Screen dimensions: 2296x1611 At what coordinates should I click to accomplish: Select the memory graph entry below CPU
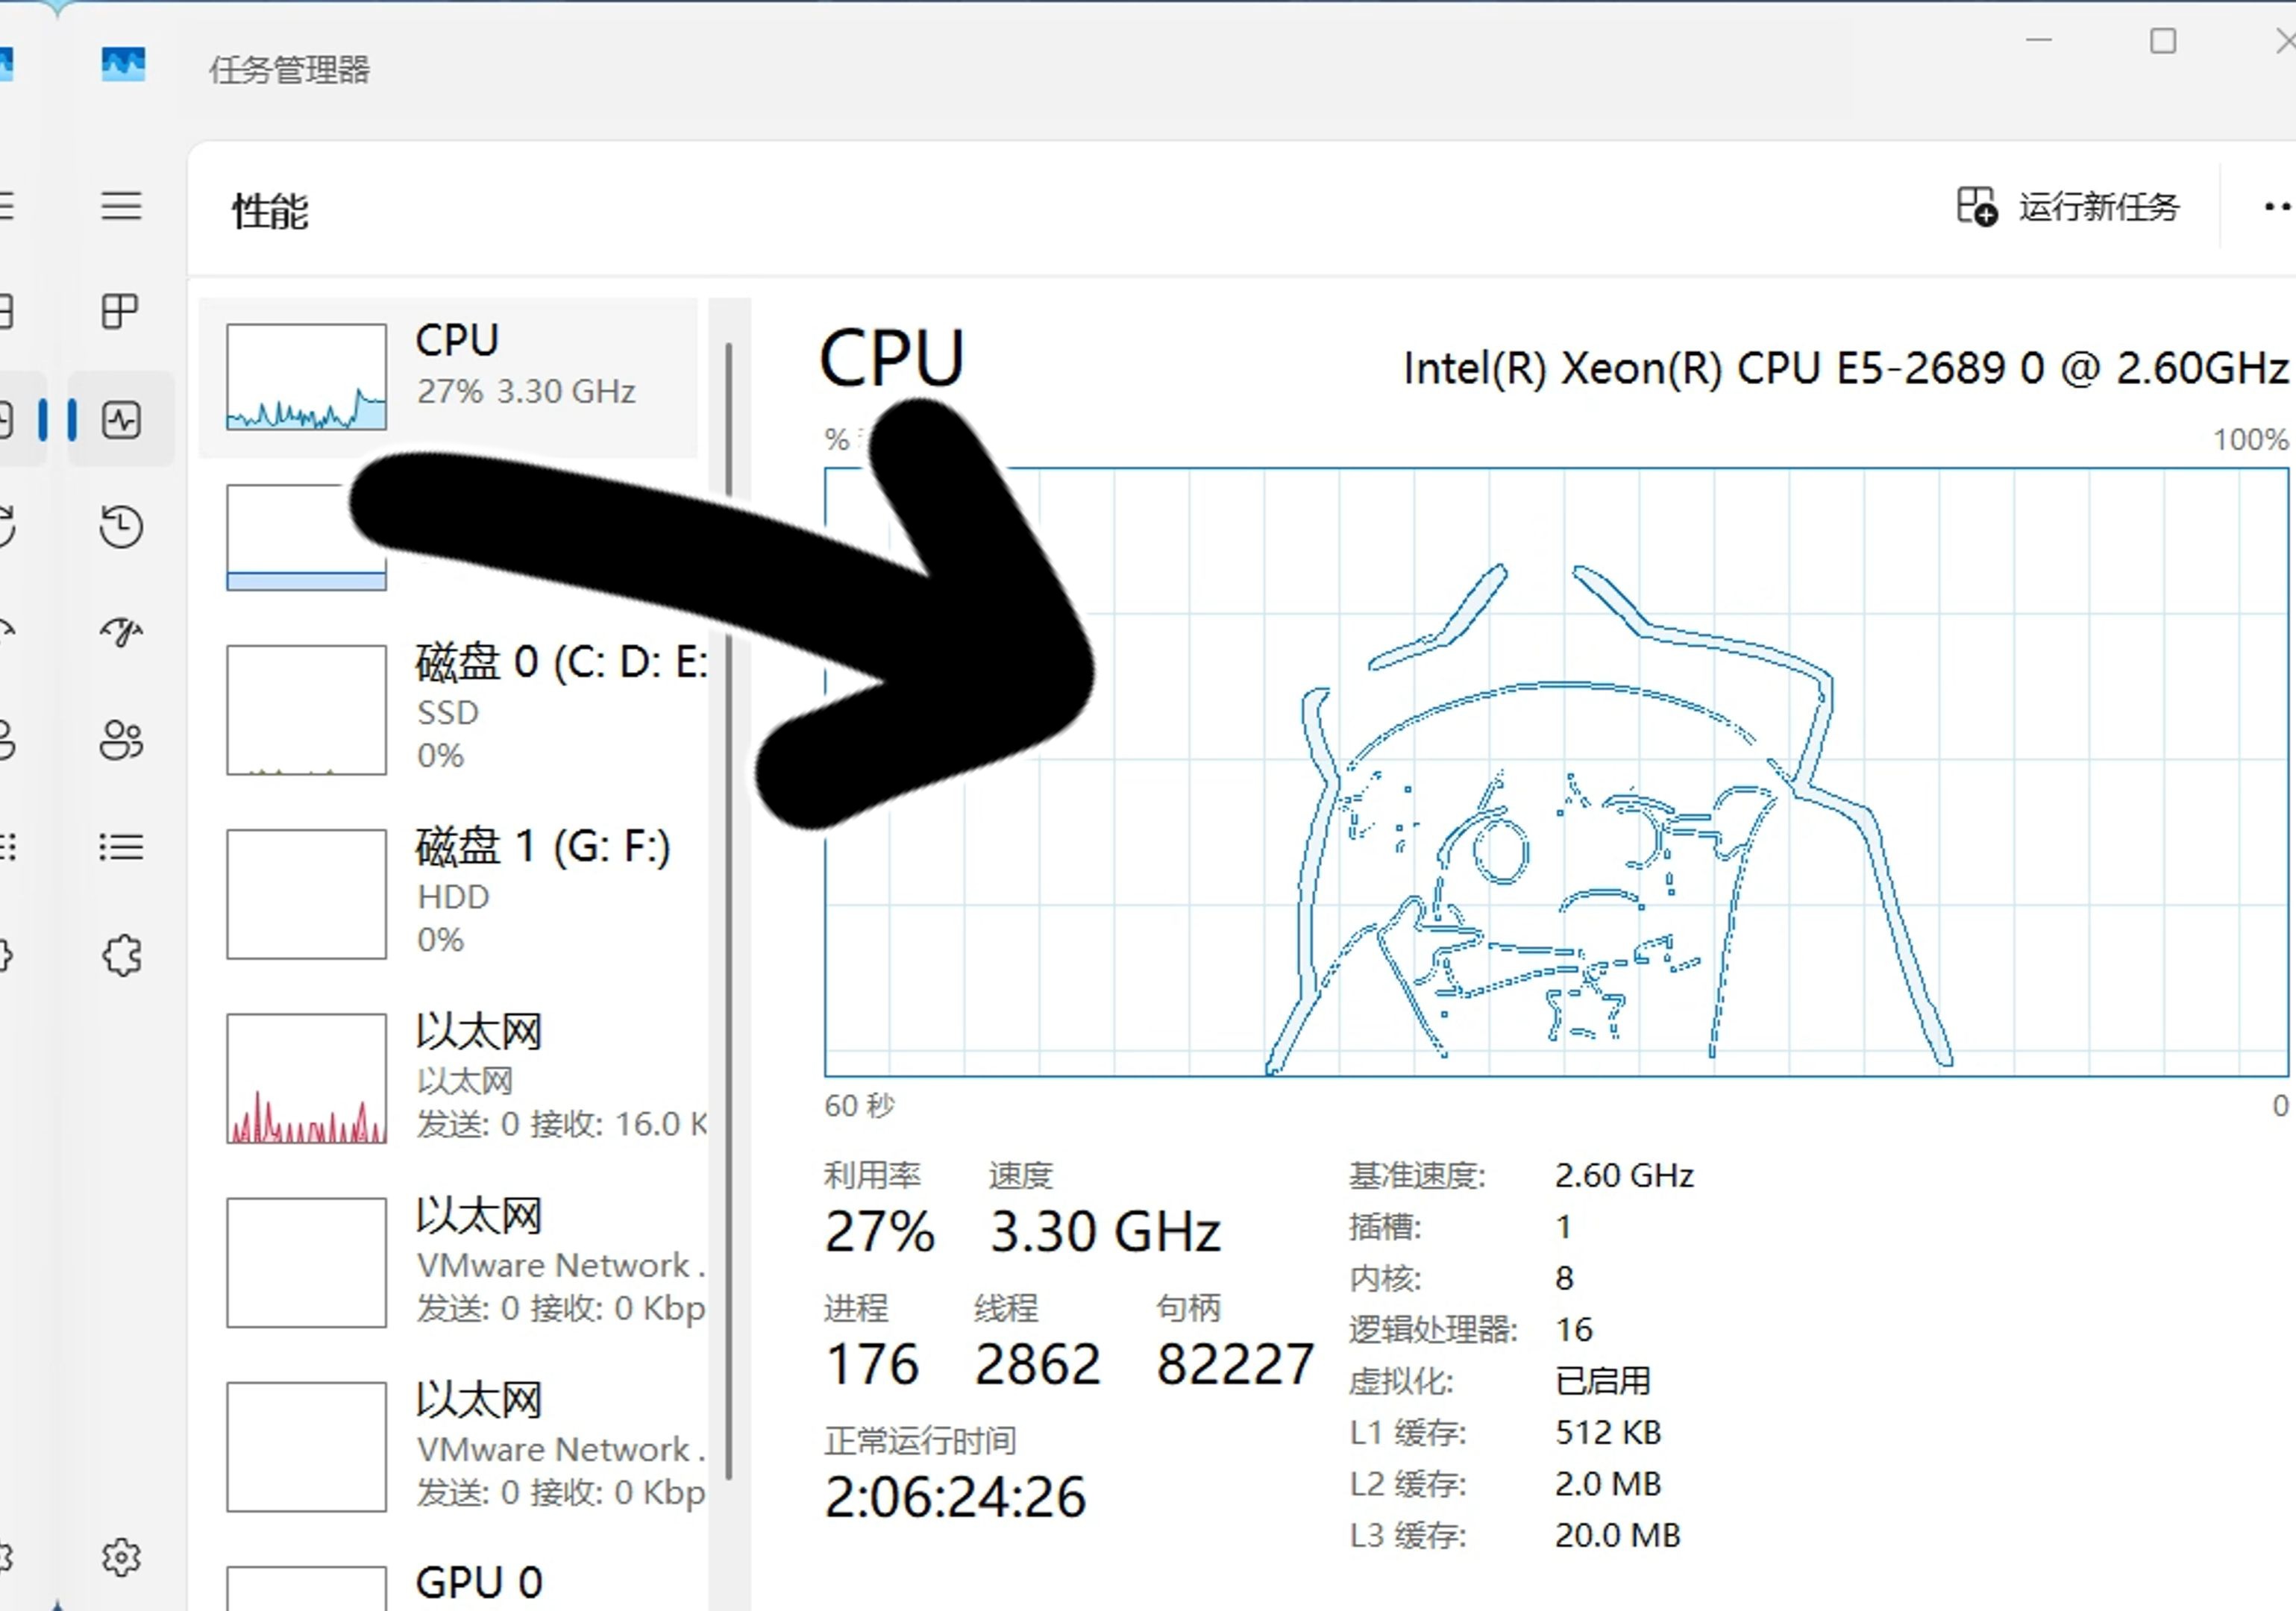(x=448, y=538)
